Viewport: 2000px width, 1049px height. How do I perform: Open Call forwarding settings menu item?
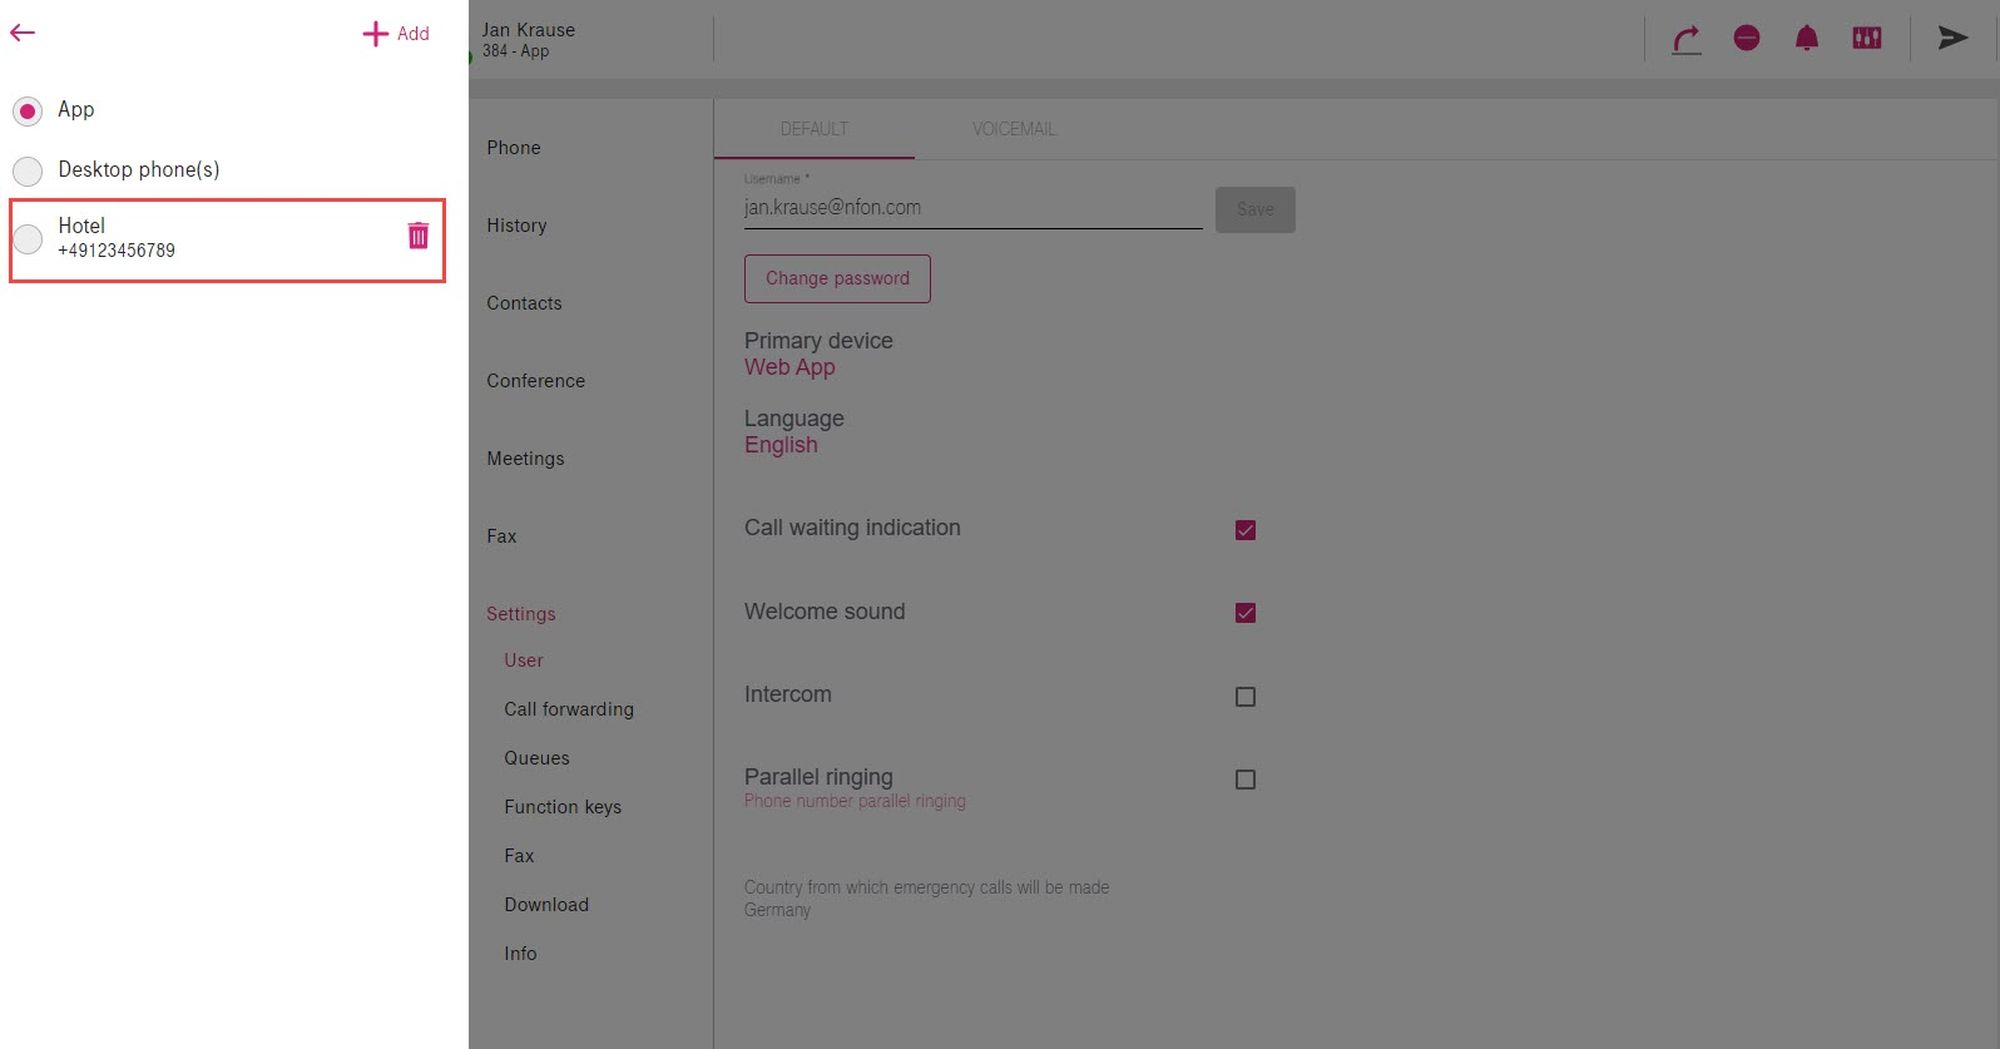[x=568, y=709]
